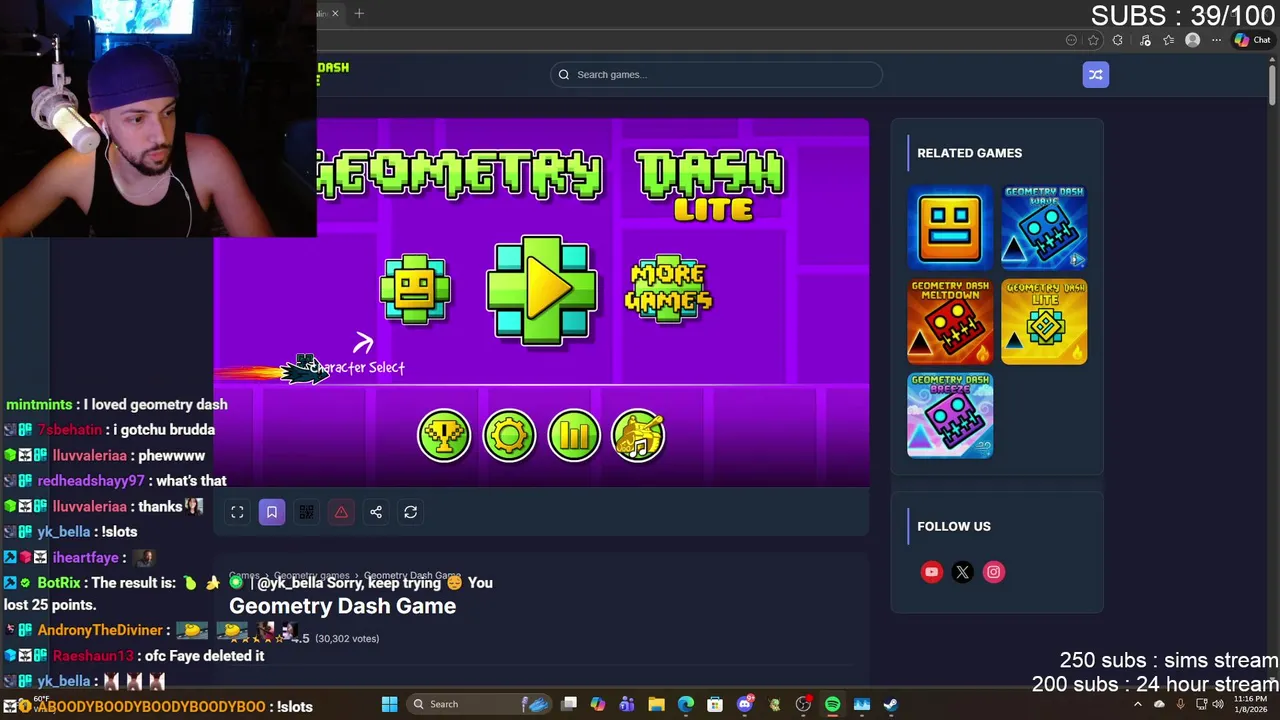The image size is (1280, 720).
Task: Open the Geometry Dash Wave related game
Action: [x=1044, y=227]
